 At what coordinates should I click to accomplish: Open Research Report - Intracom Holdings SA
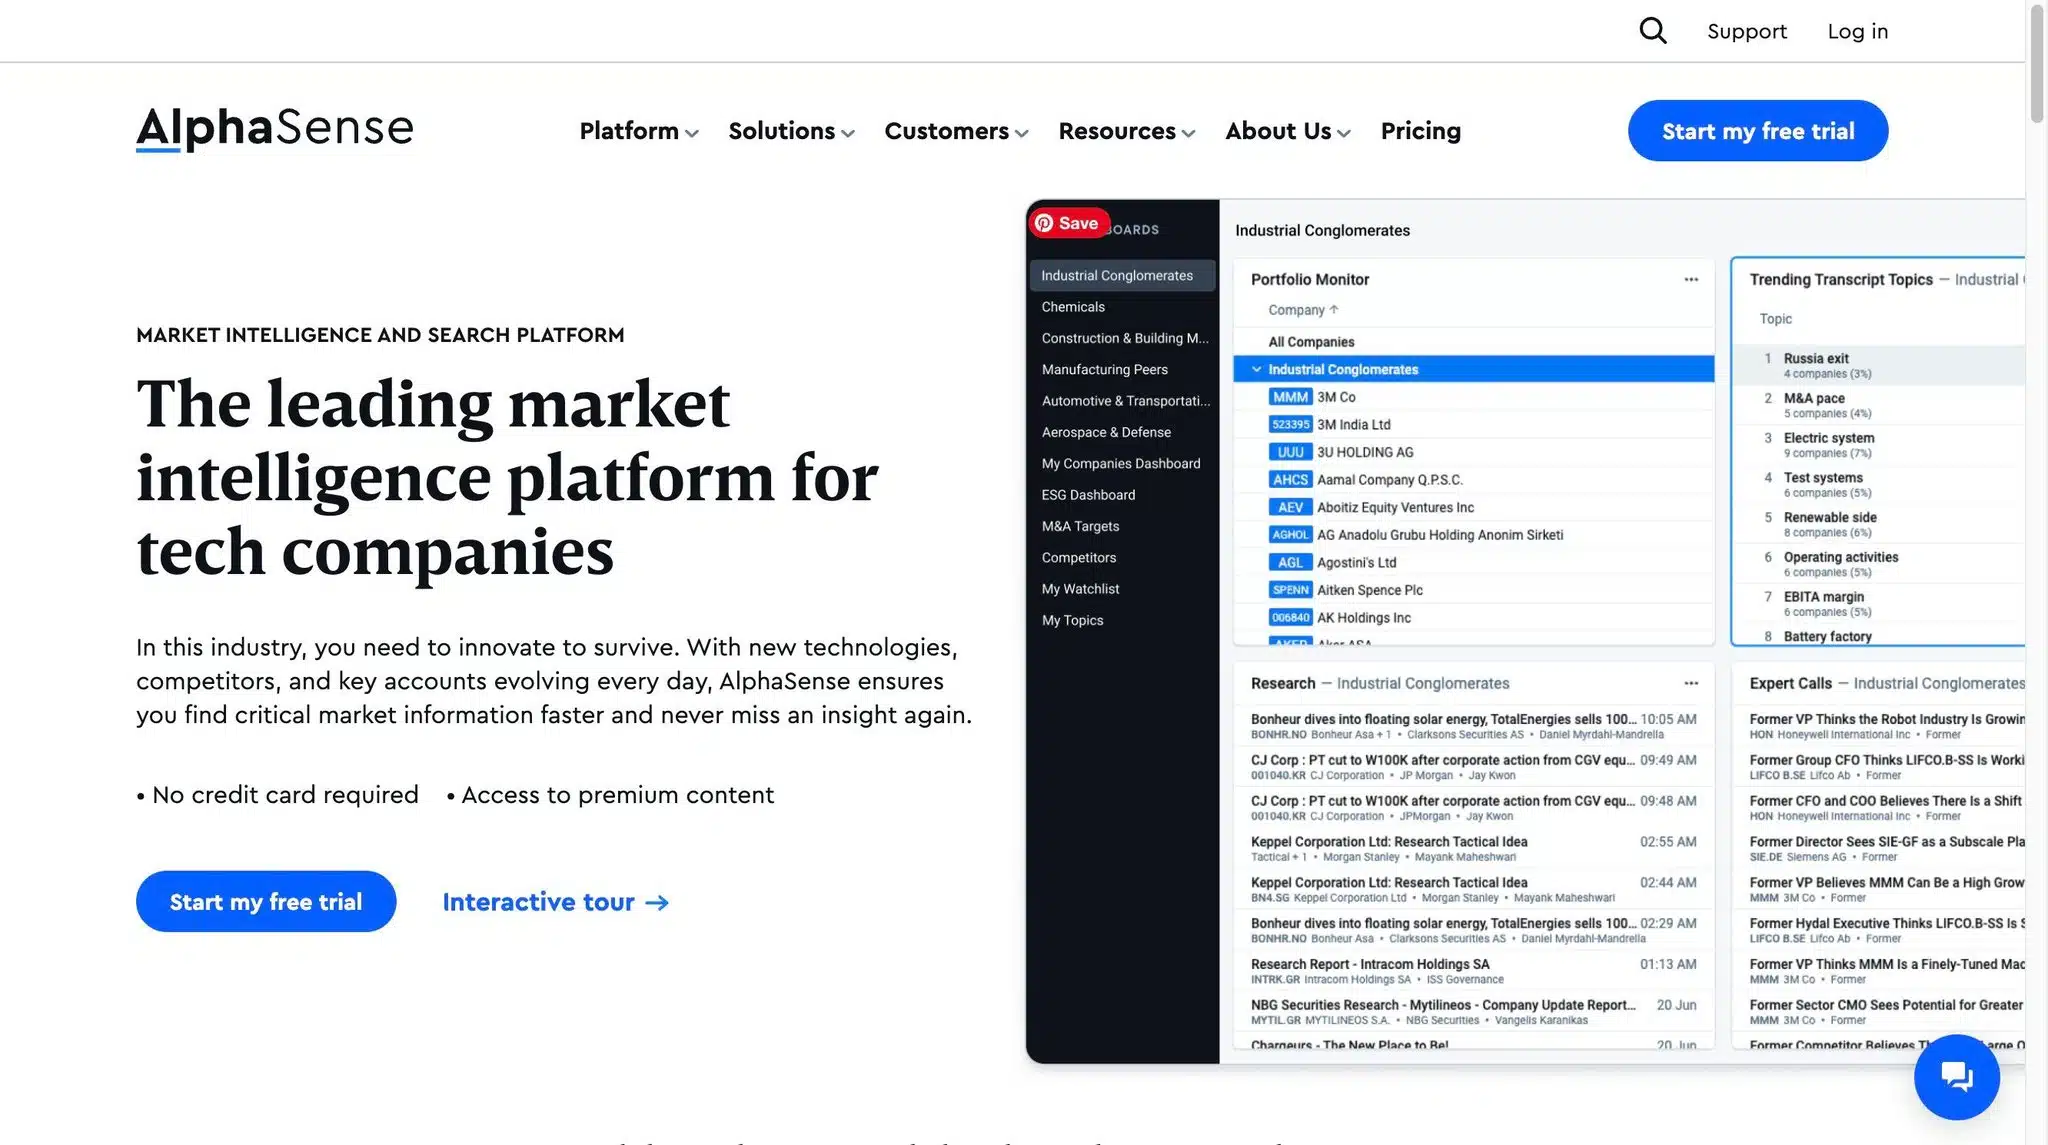(1473, 971)
